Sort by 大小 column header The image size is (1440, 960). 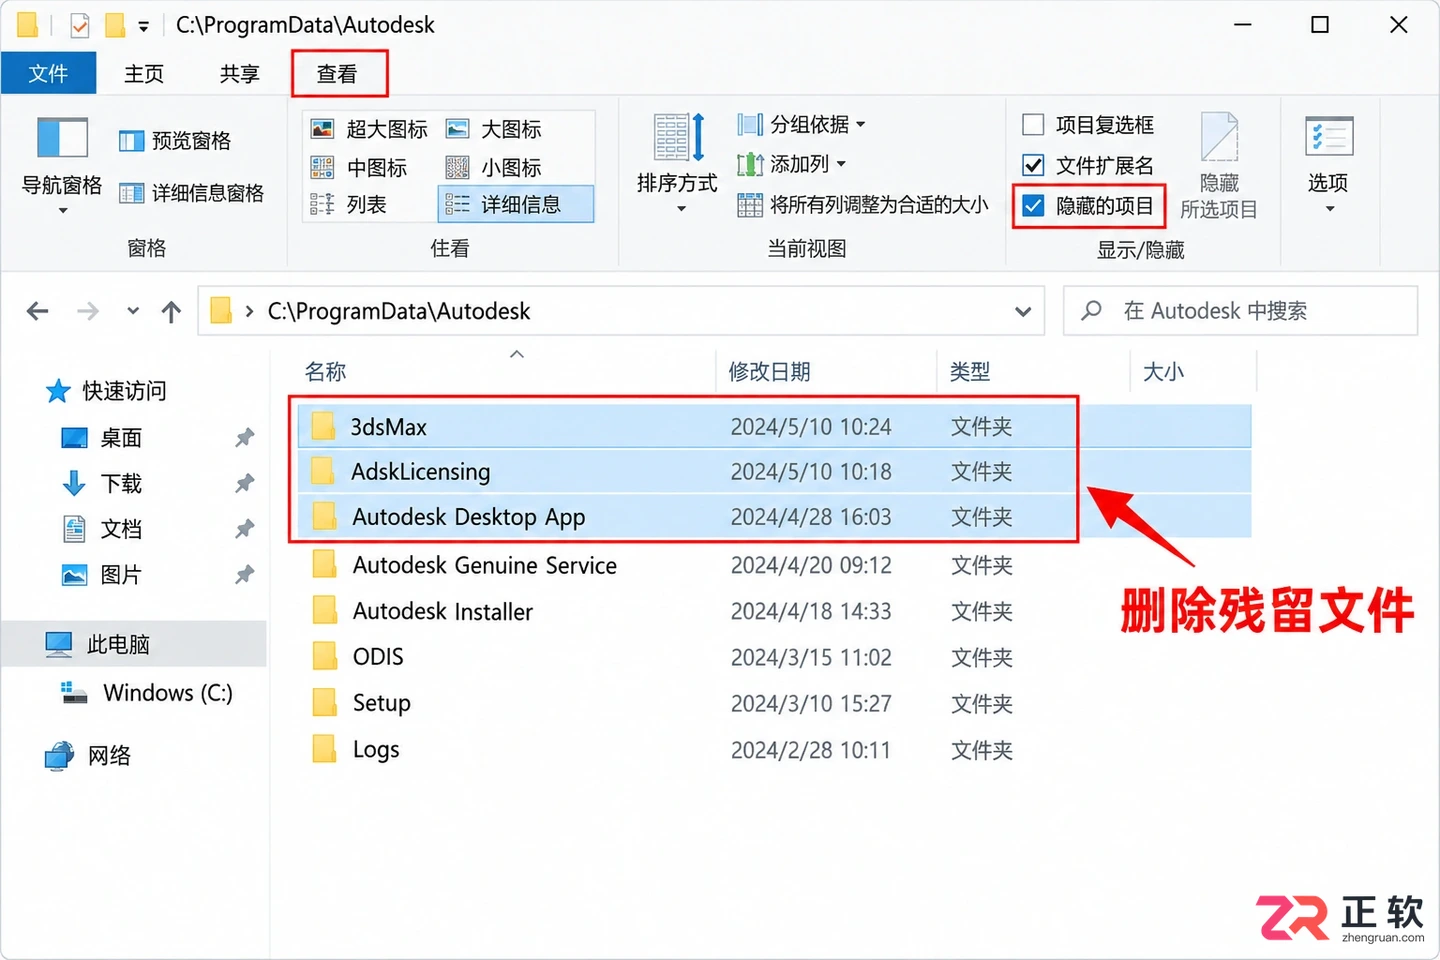pyautogui.click(x=1163, y=372)
